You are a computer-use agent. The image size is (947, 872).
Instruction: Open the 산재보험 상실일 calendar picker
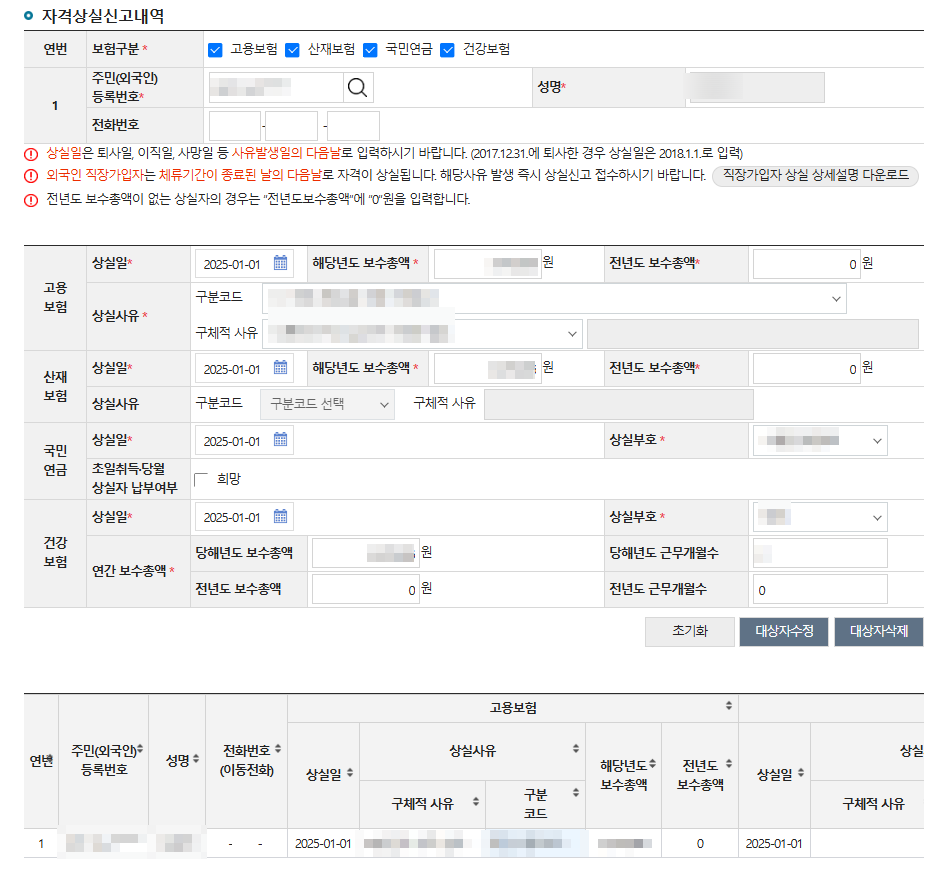pos(280,368)
